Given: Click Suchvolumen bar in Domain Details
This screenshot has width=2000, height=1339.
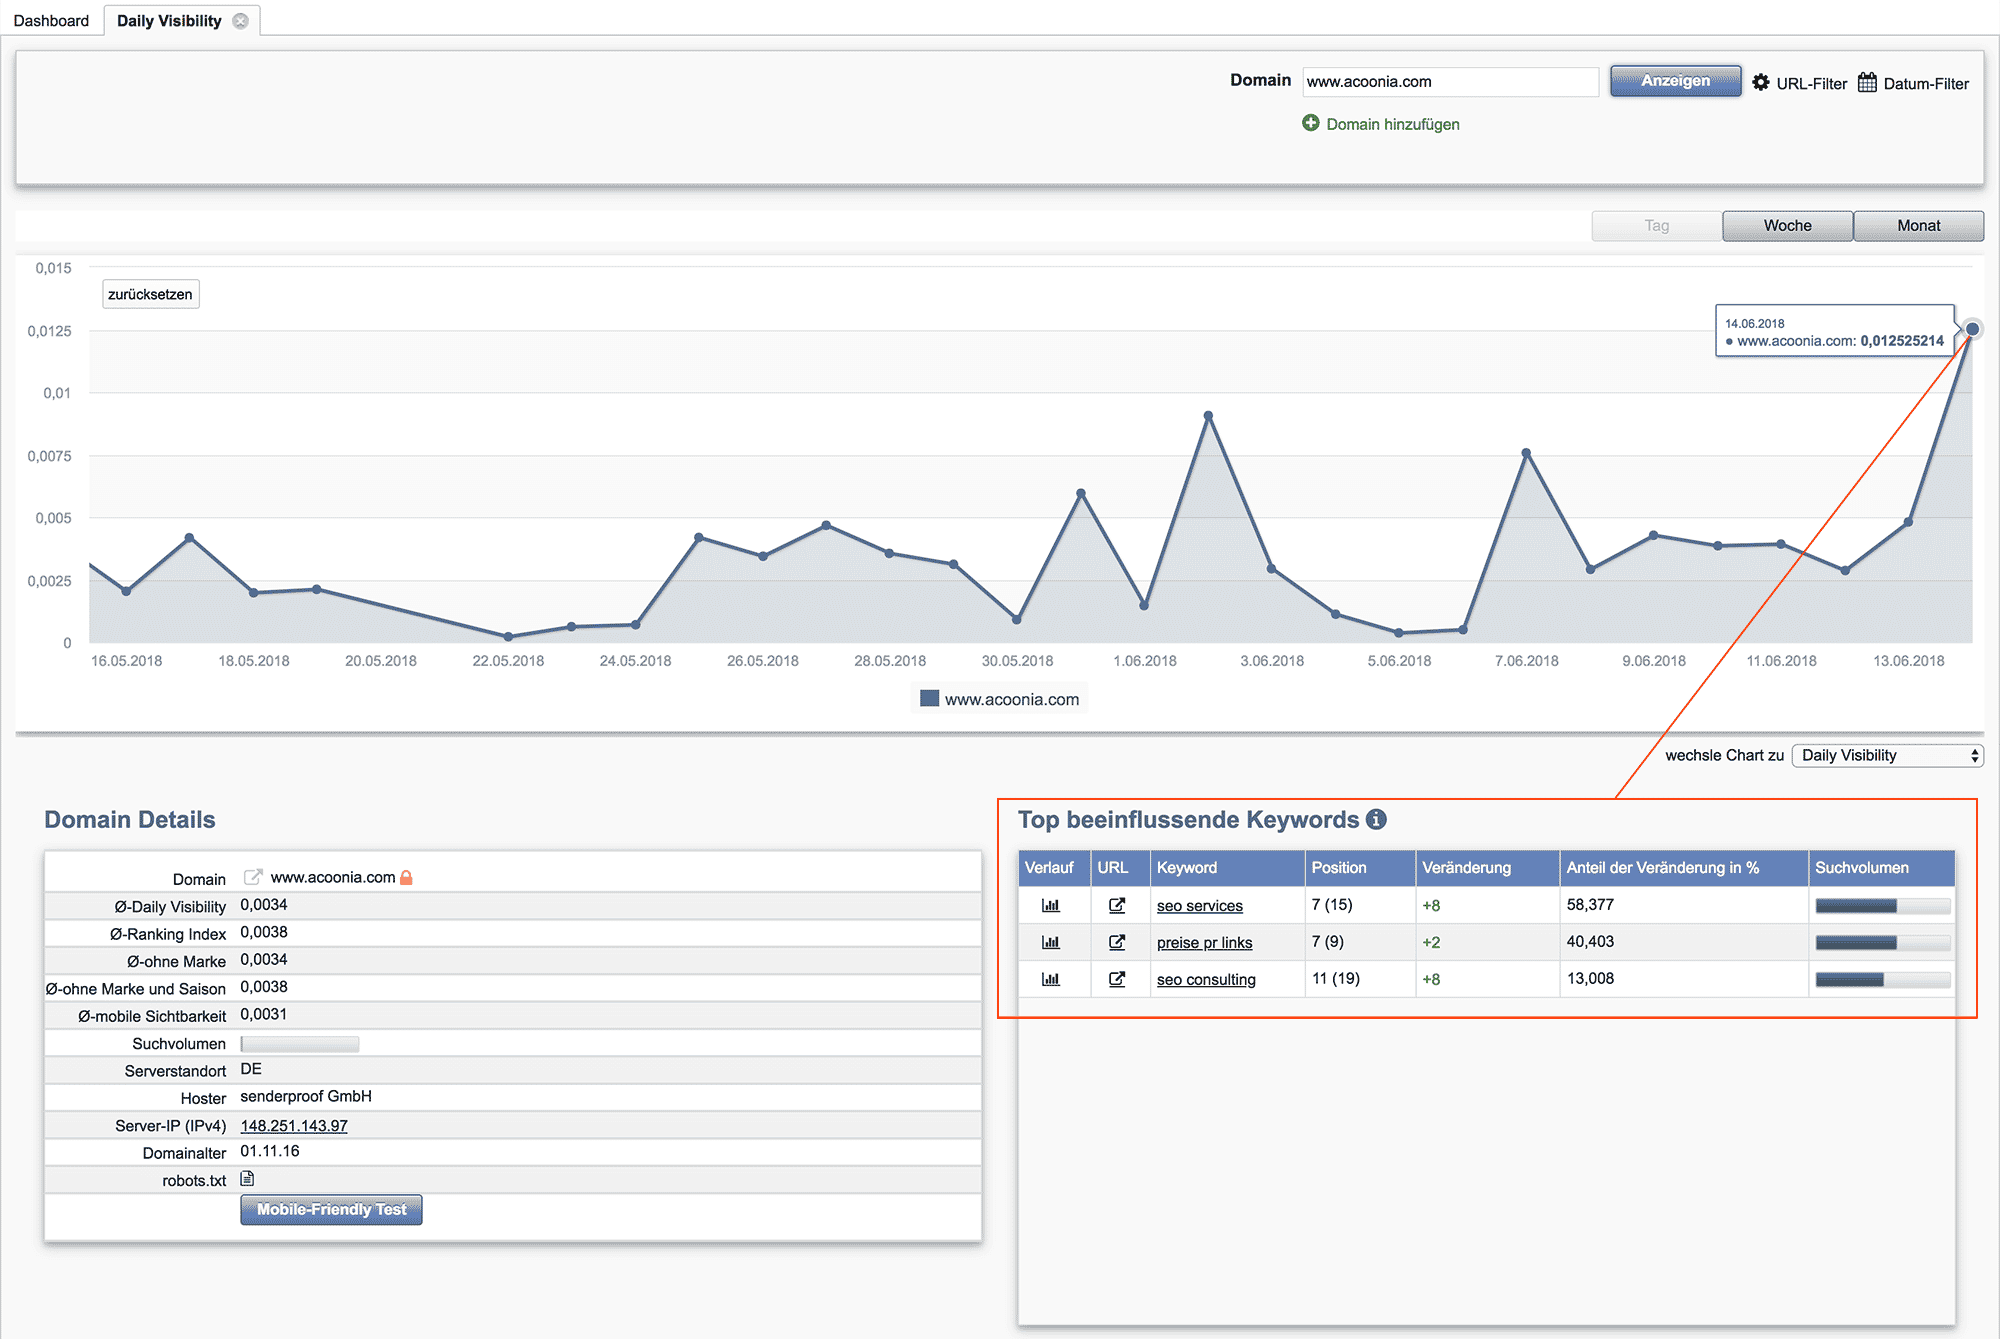Looking at the screenshot, I should 300,1044.
